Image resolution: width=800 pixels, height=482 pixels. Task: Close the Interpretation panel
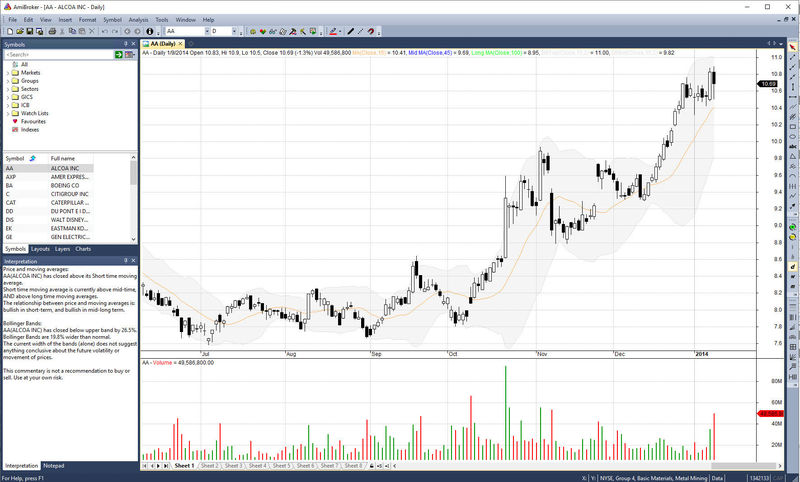[x=134, y=261]
